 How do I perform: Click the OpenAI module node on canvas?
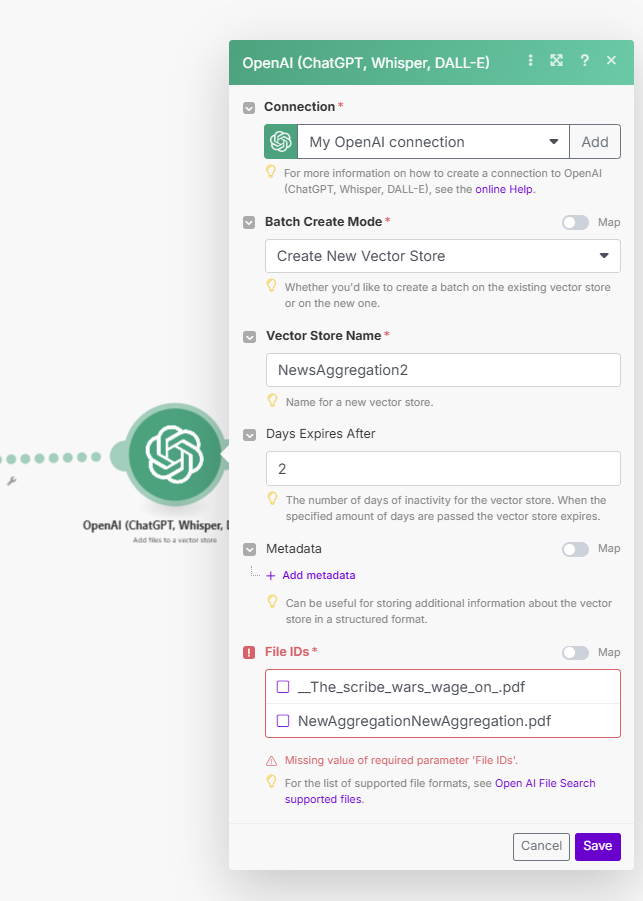click(x=175, y=456)
